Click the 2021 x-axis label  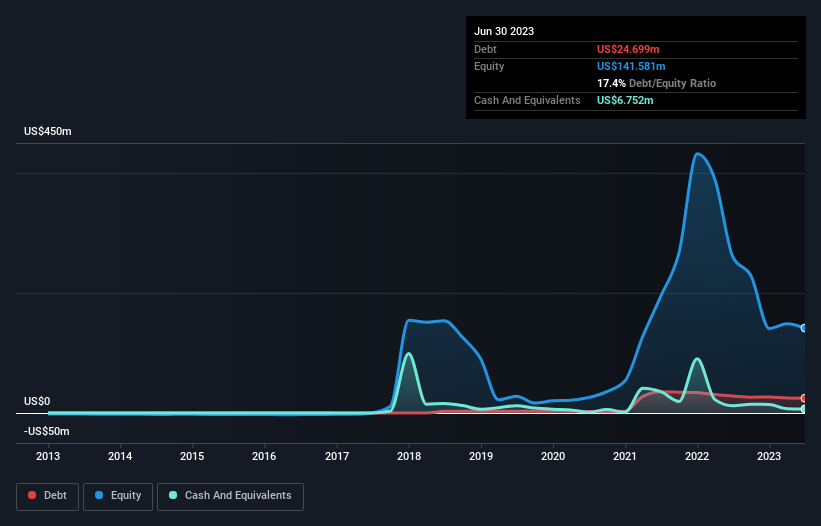(625, 456)
